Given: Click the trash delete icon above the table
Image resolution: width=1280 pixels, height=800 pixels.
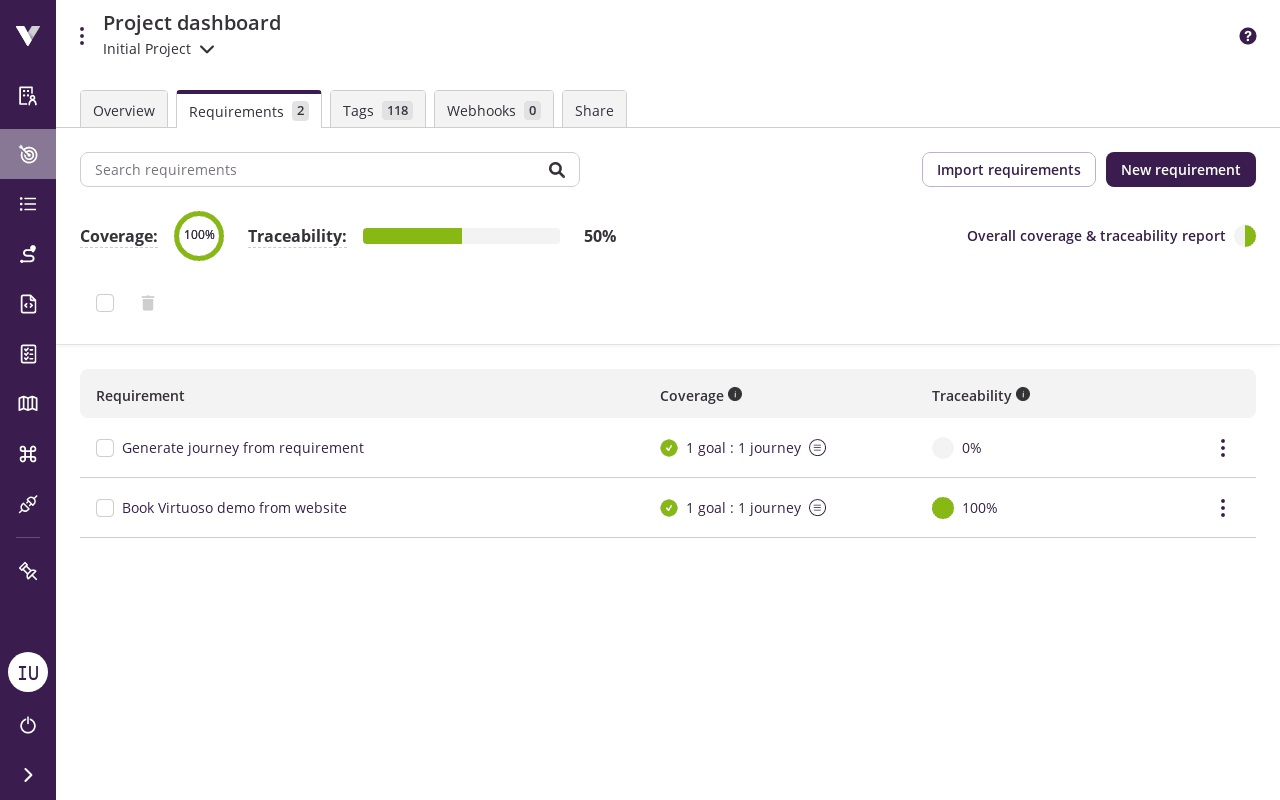Looking at the screenshot, I should coord(147,303).
